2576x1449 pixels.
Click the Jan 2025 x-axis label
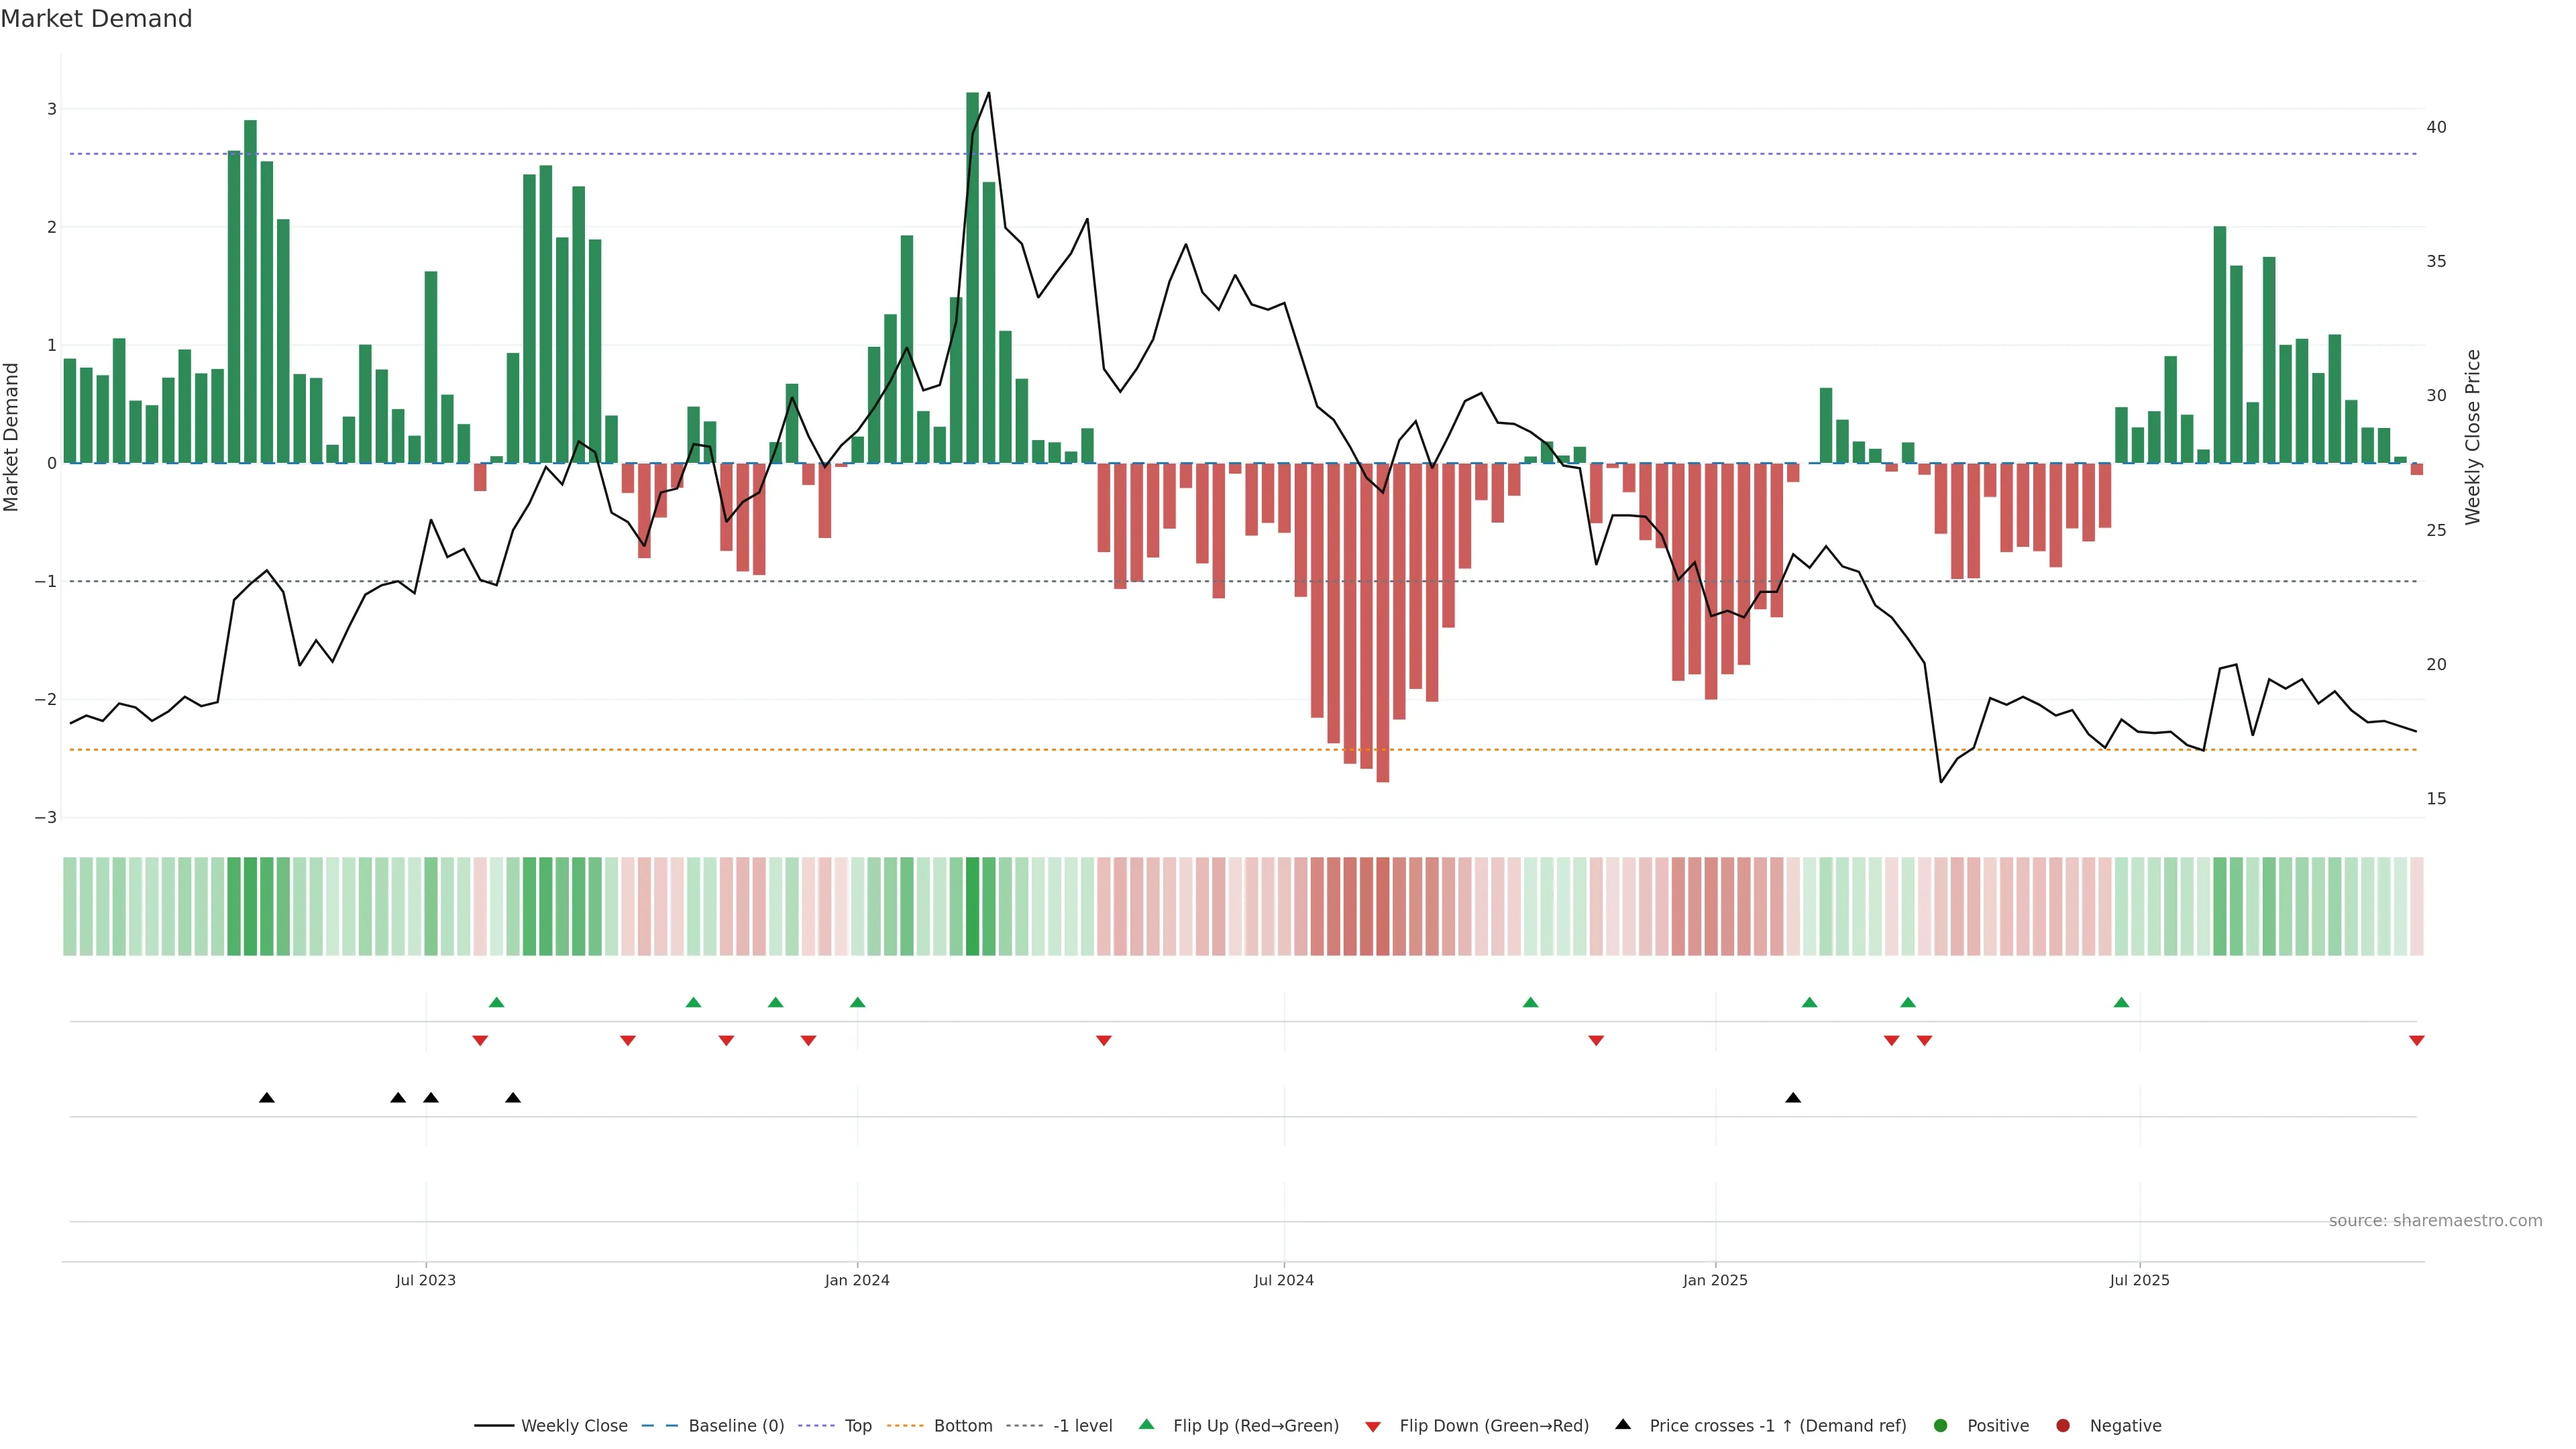tap(1715, 1280)
